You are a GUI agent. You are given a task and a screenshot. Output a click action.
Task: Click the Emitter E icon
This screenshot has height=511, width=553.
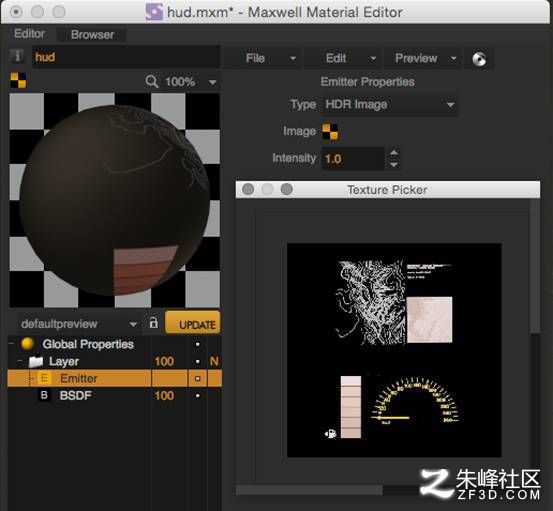[44, 378]
